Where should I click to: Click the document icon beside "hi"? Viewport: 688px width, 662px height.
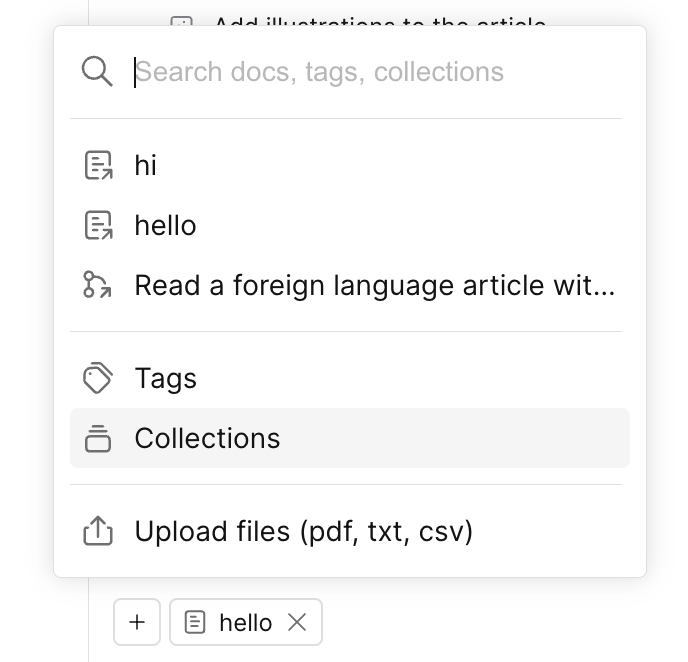pyautogui.click(x=97, y=165)
